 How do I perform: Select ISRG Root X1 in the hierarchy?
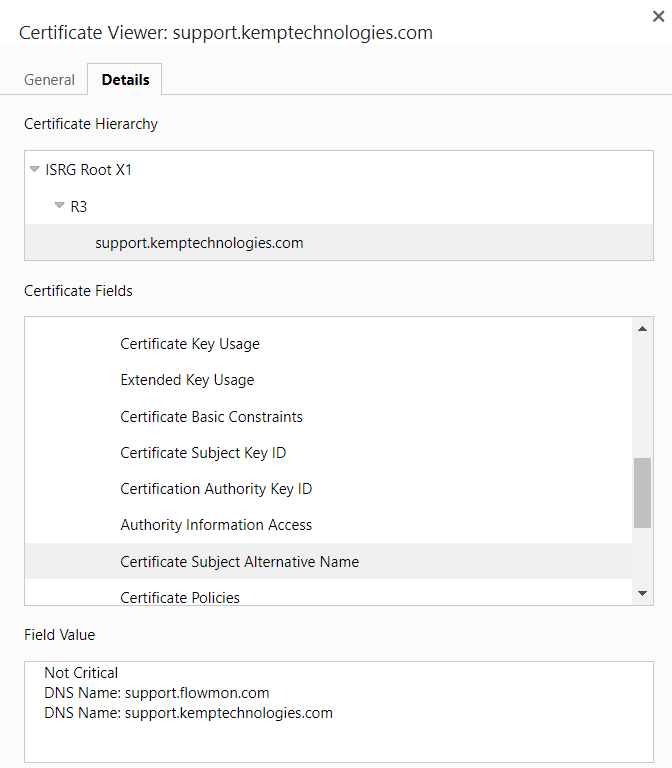point(89,170)
